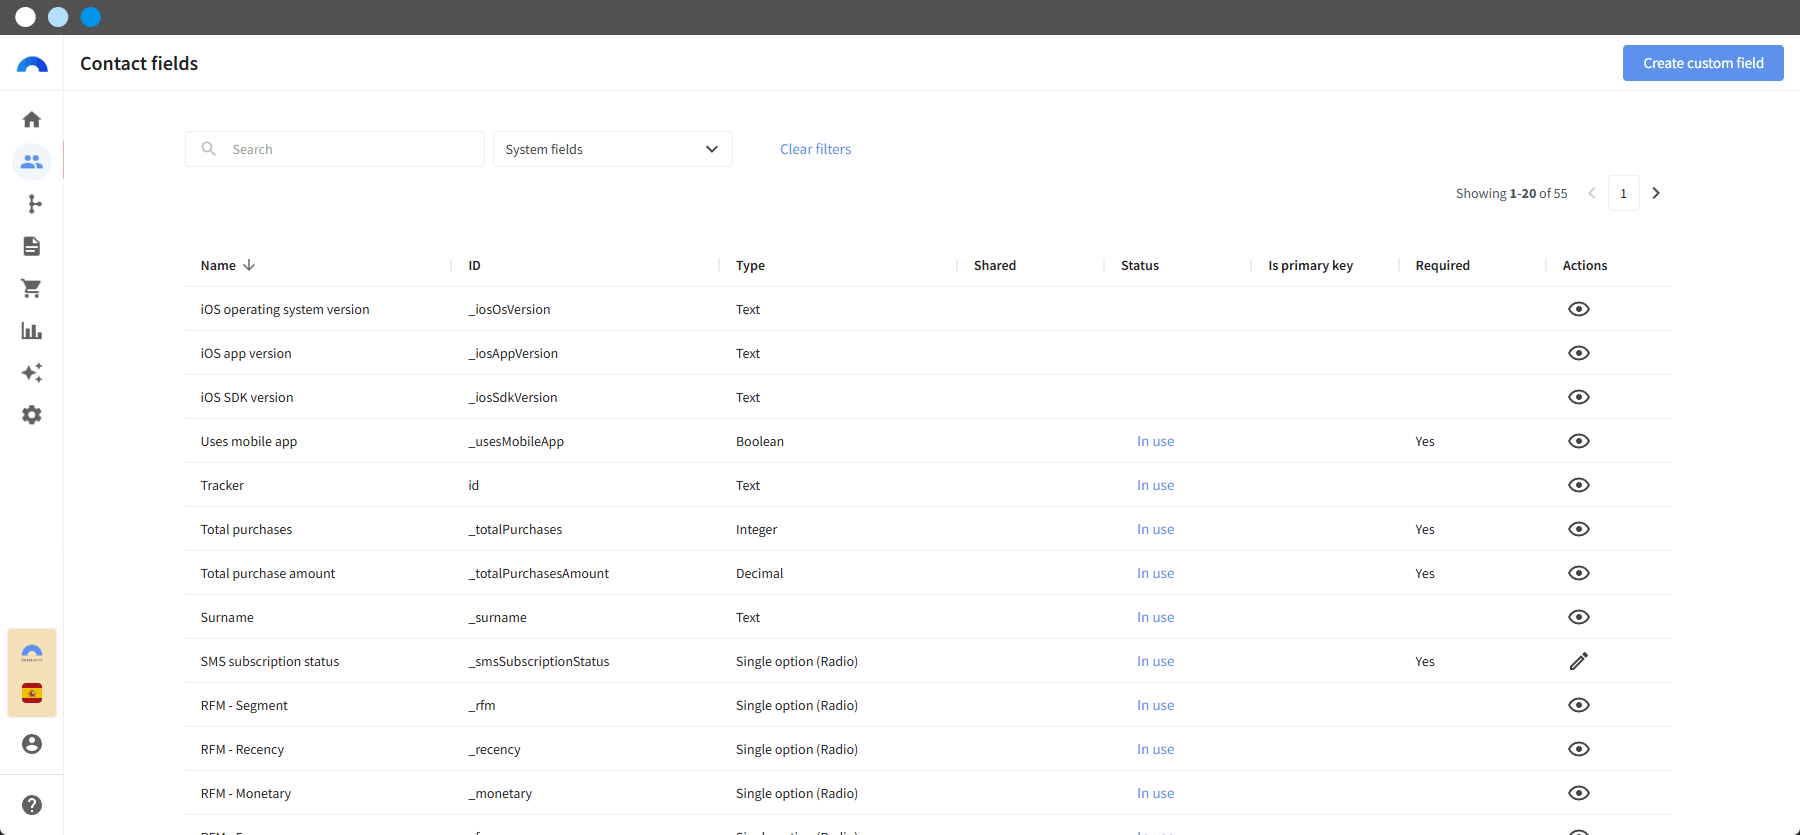
Task: Open the Content document icon in sidebar
Action: click(x=32, y=246)
